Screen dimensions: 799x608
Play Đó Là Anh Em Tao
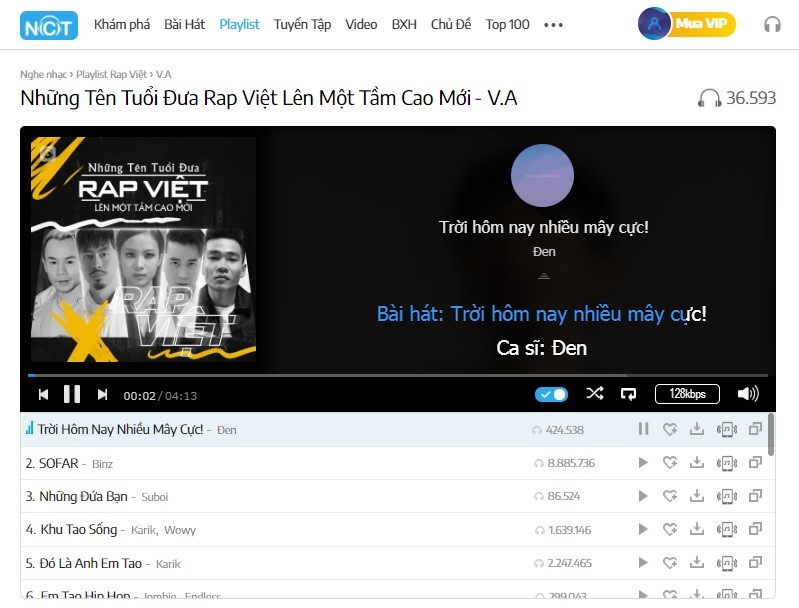(643, 563)
